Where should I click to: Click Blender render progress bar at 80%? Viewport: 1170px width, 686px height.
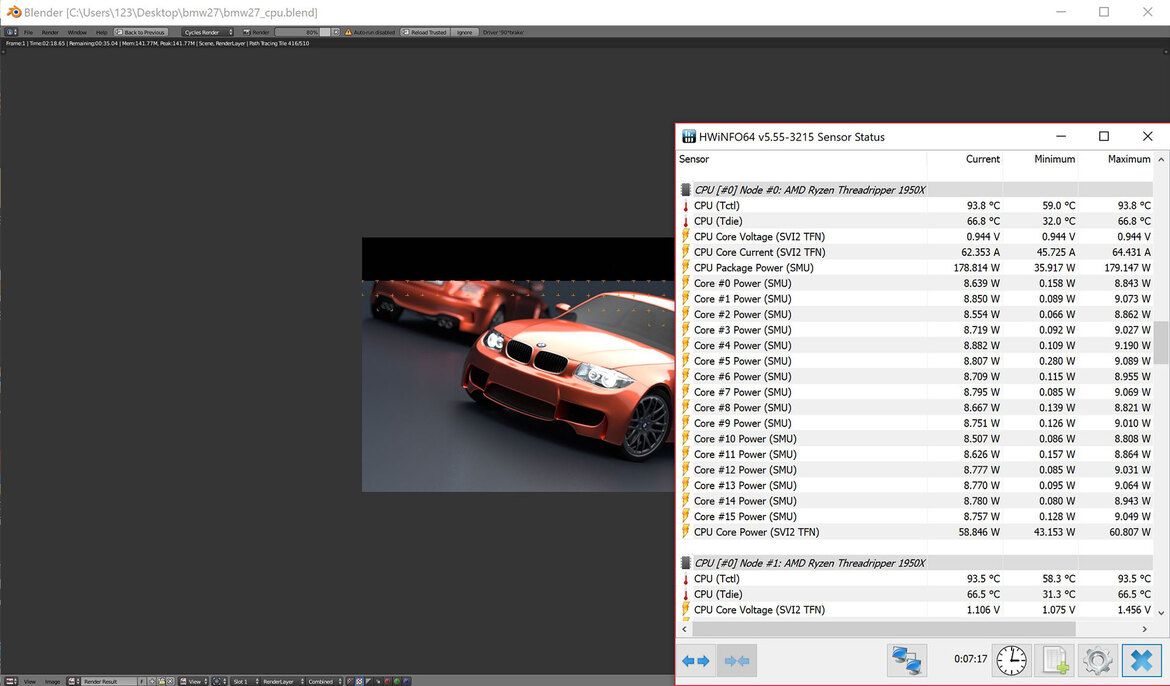point(302,32)
